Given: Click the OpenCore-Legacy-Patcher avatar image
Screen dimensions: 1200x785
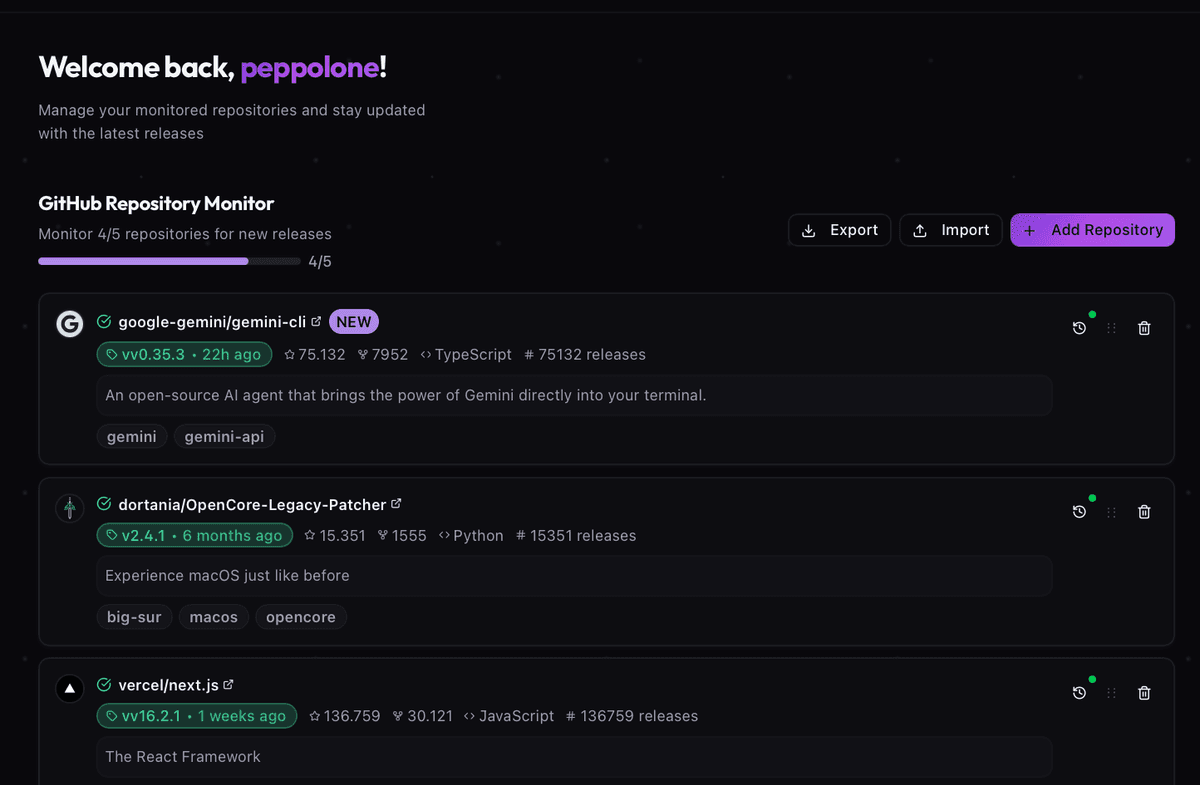Looking at the screenshot, I should pos(69,507).
